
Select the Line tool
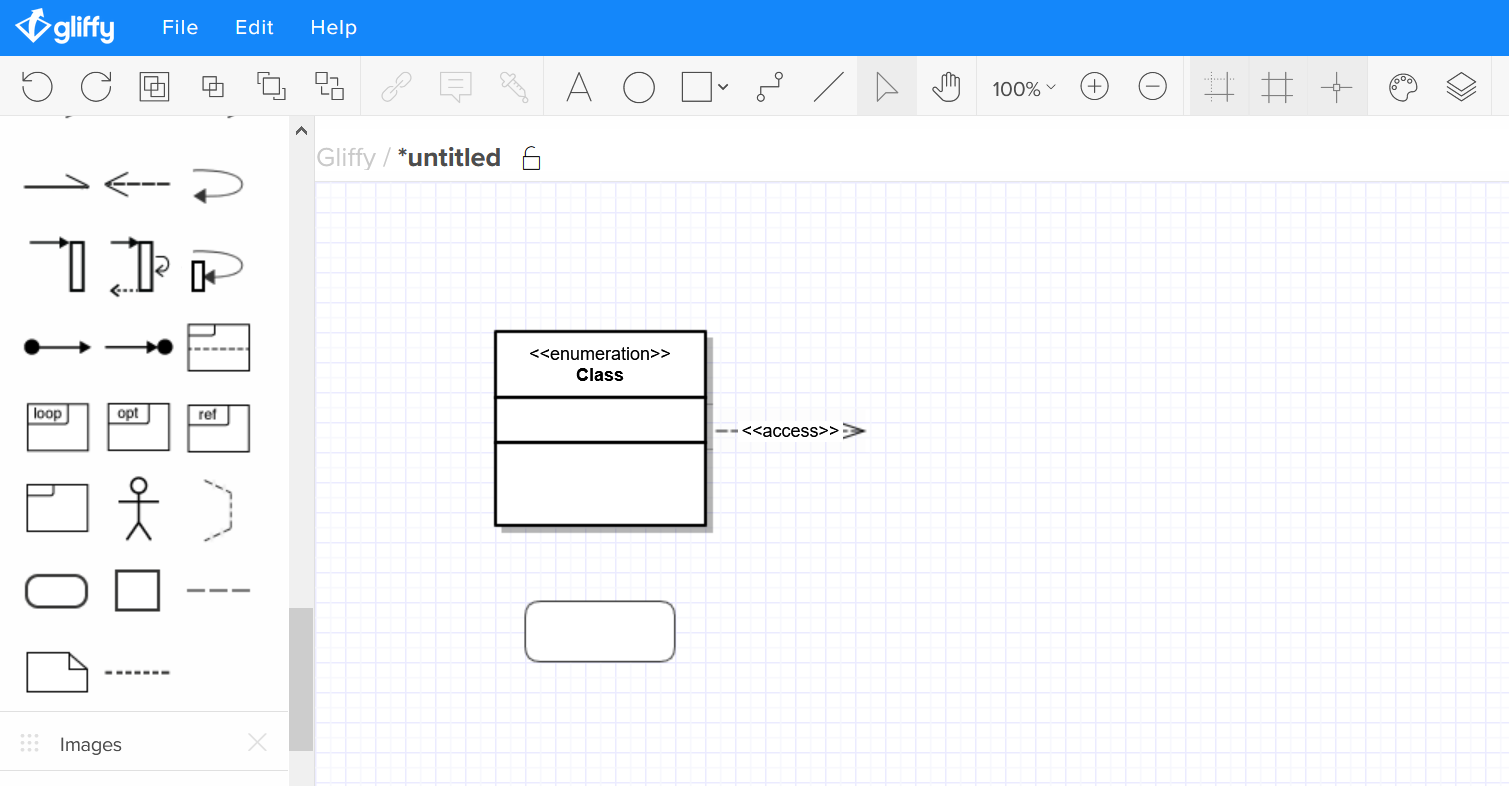tap(828, 87)
